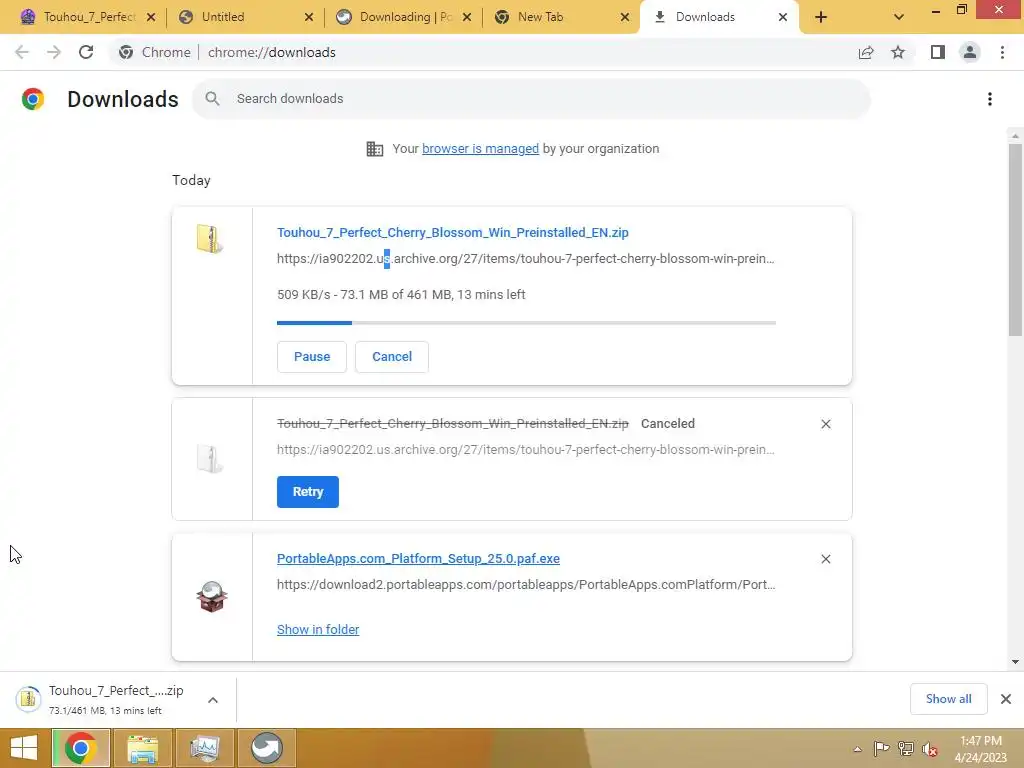
Task: Click the muted volume tray icon
Action: point(930,749)
